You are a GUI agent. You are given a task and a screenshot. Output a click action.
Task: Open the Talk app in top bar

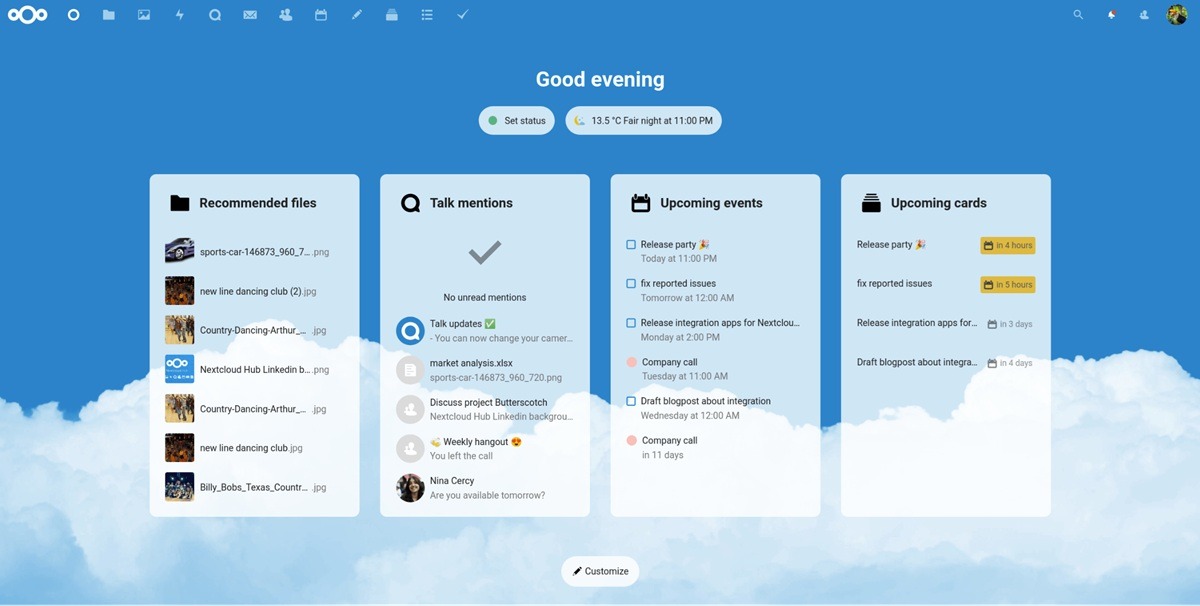tap(215, 15)
